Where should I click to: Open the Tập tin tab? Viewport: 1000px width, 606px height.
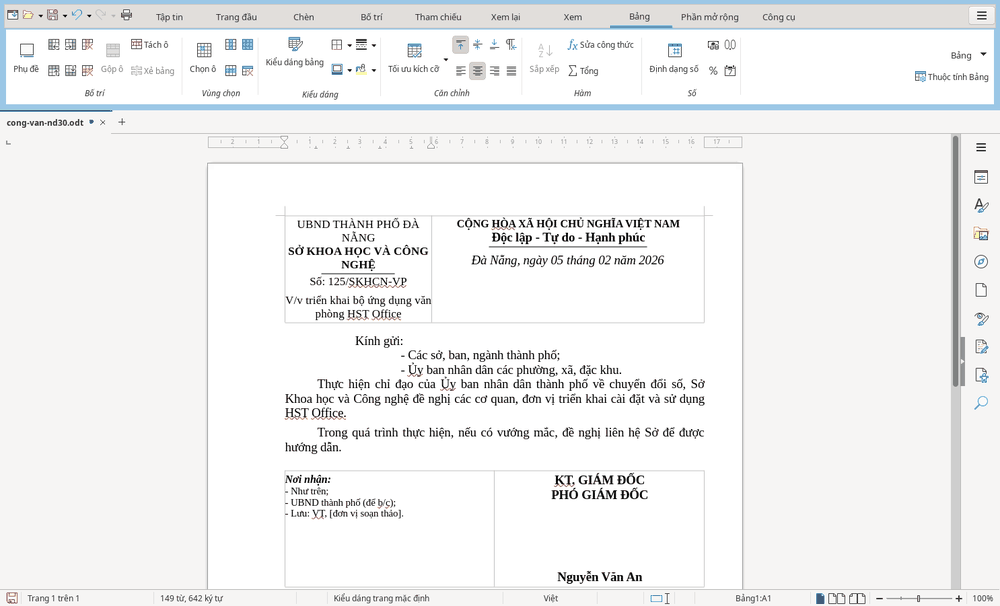(169, 17)
